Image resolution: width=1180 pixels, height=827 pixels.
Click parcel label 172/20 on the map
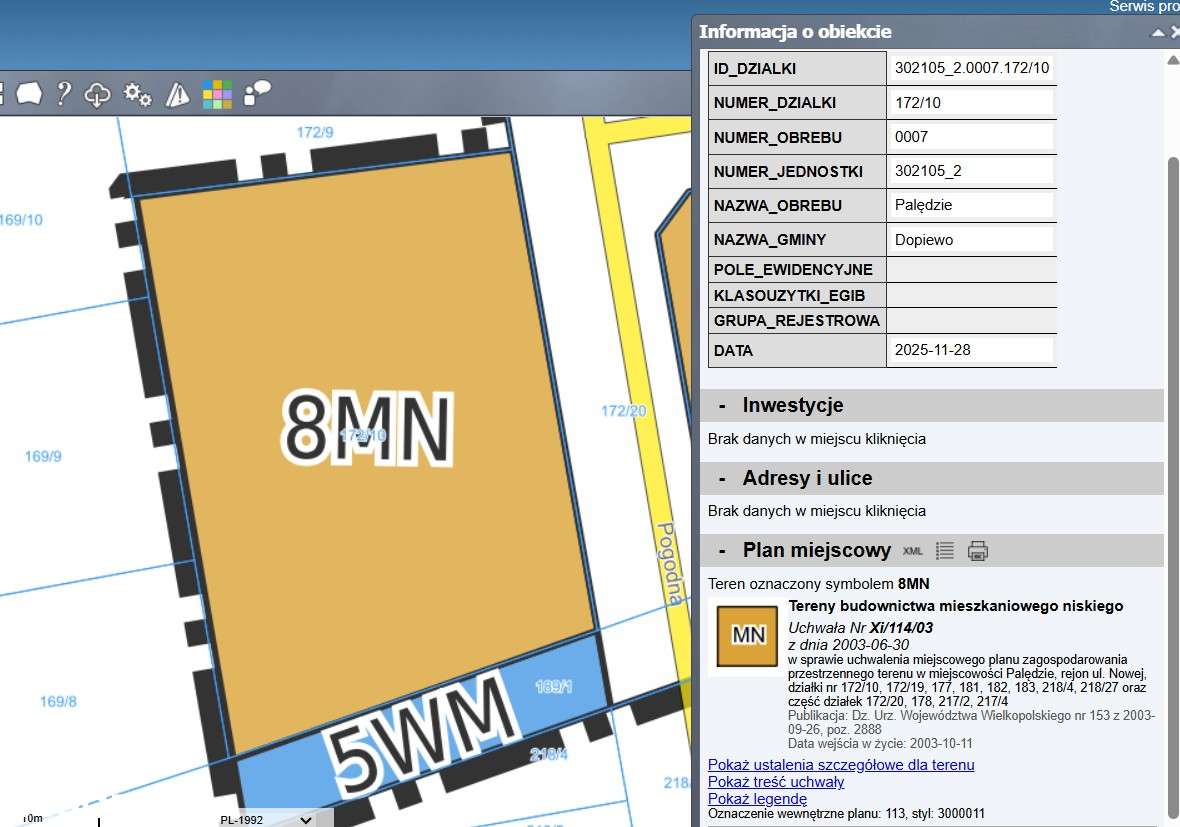point(623,411)
